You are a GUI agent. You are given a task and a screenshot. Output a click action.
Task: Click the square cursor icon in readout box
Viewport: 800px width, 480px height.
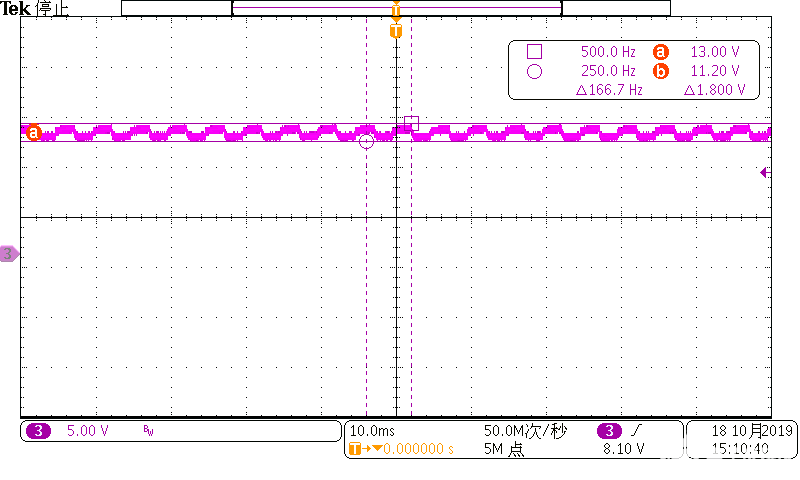click(534, 52)
